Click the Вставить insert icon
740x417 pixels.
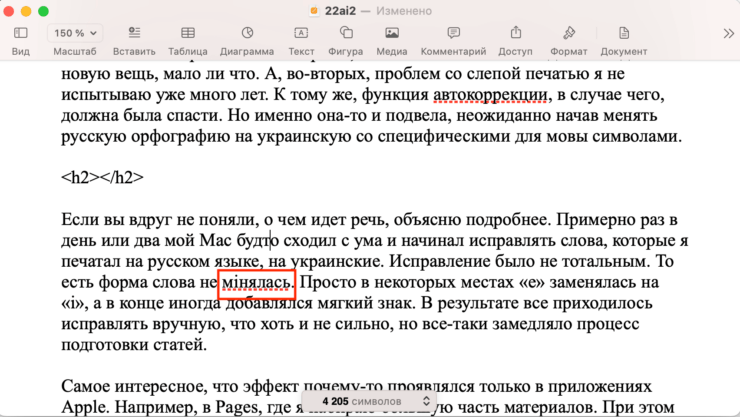point(133,33)
